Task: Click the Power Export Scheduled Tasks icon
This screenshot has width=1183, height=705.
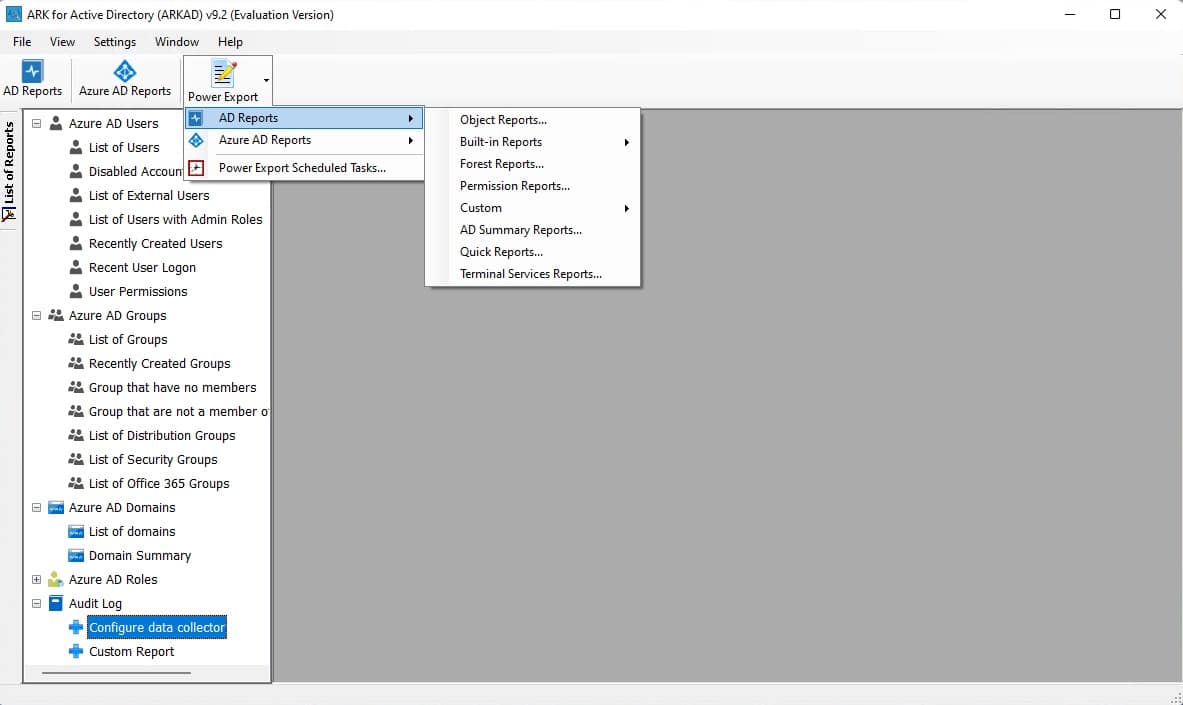Action: (x=195, y=168)
